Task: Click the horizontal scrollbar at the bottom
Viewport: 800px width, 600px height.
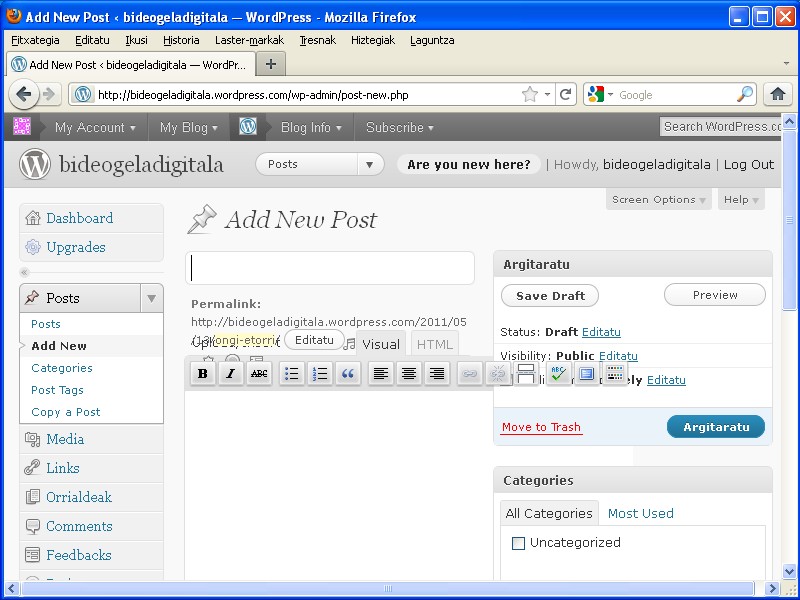Action: pyautogui.click(x=388, y=588)
